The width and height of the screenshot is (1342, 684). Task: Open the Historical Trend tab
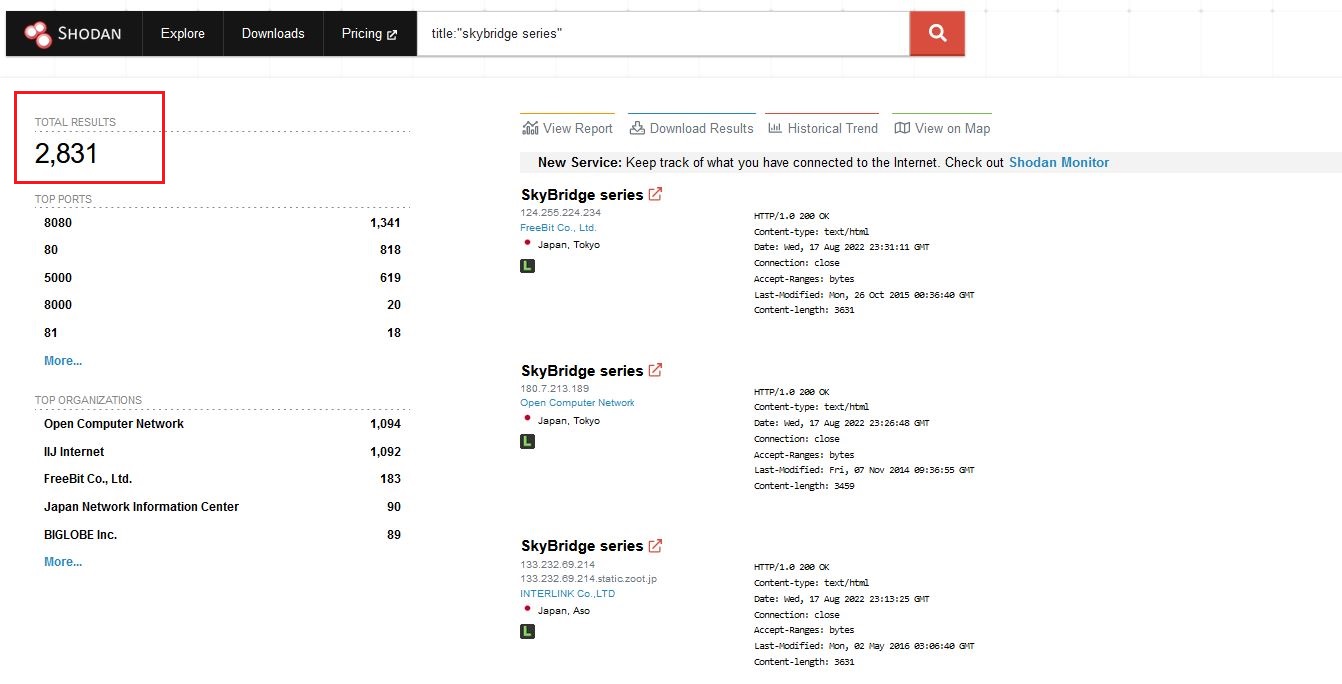823,128
